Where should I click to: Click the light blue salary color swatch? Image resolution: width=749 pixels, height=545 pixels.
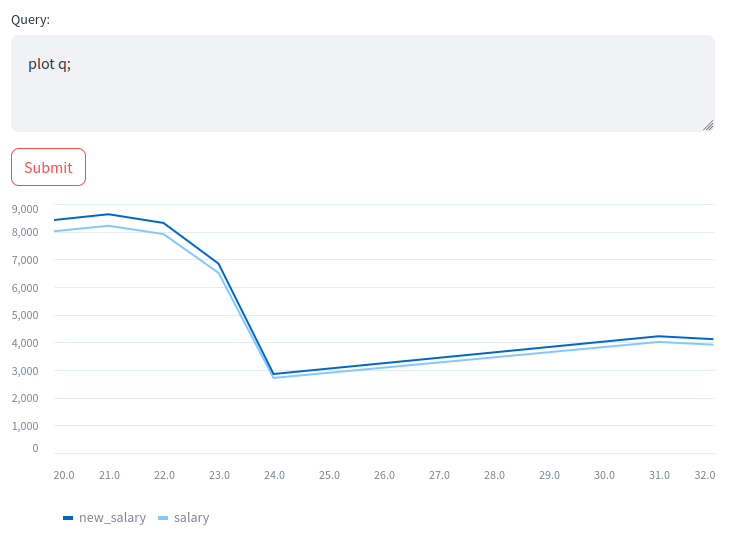163,518
